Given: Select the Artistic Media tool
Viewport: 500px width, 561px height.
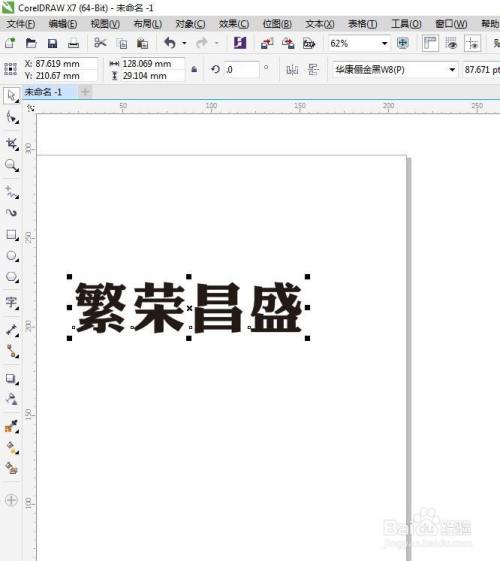Looking at the screenshot, I should coord(11,213).
